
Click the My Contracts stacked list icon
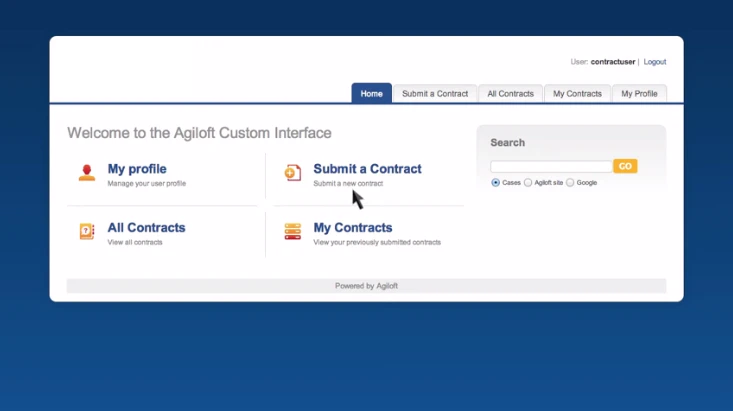(x=293, y=231)
